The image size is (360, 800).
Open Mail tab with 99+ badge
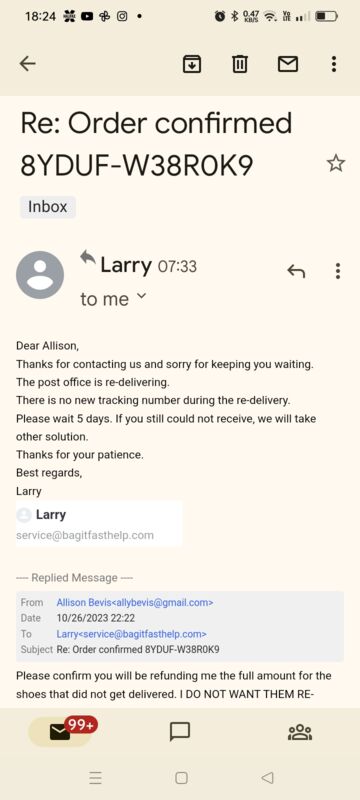click(x=60, y=732)
